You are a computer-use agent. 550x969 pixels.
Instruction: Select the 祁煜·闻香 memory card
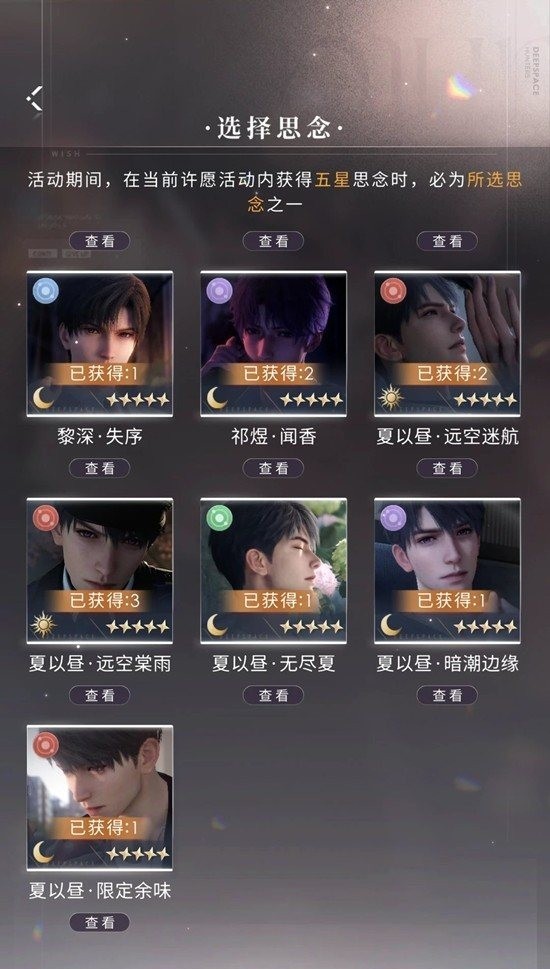(x=274, y=344)
